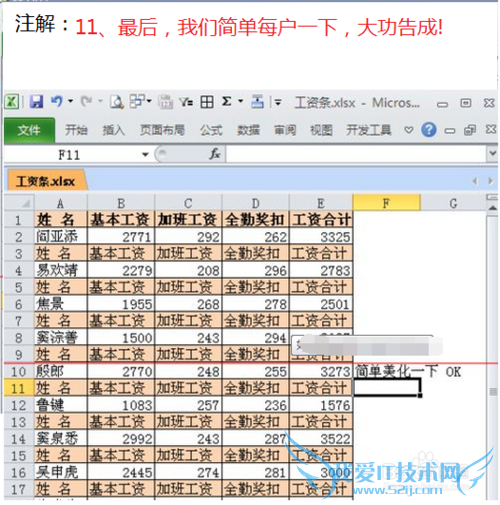
Task: Open the Name Box dropdown arrow
Action: click(145, 155)
